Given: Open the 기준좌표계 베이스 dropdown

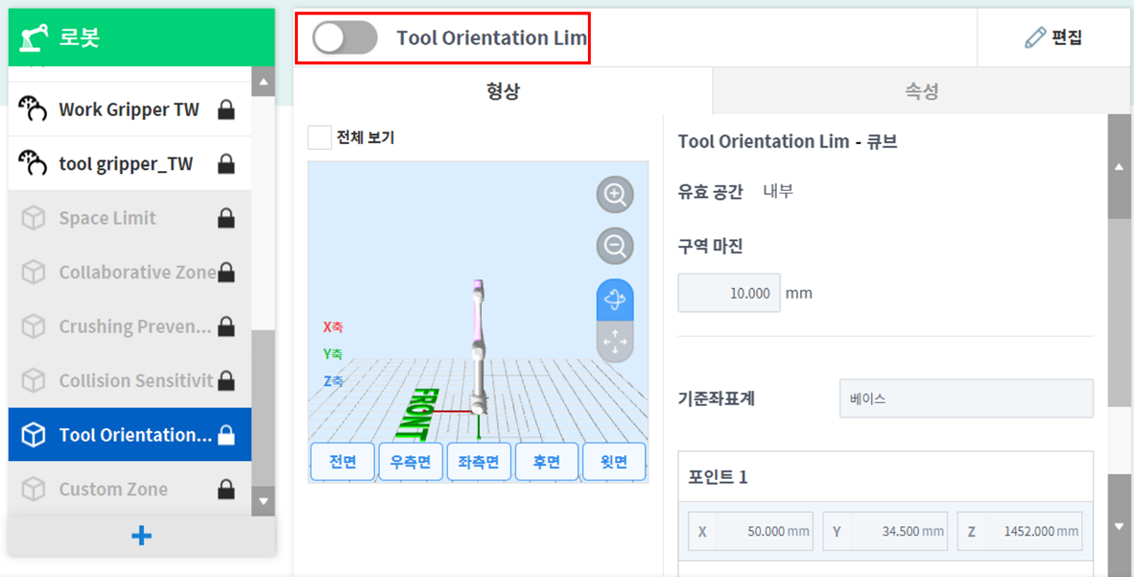Looking at the screenshot, I should 965,398.
